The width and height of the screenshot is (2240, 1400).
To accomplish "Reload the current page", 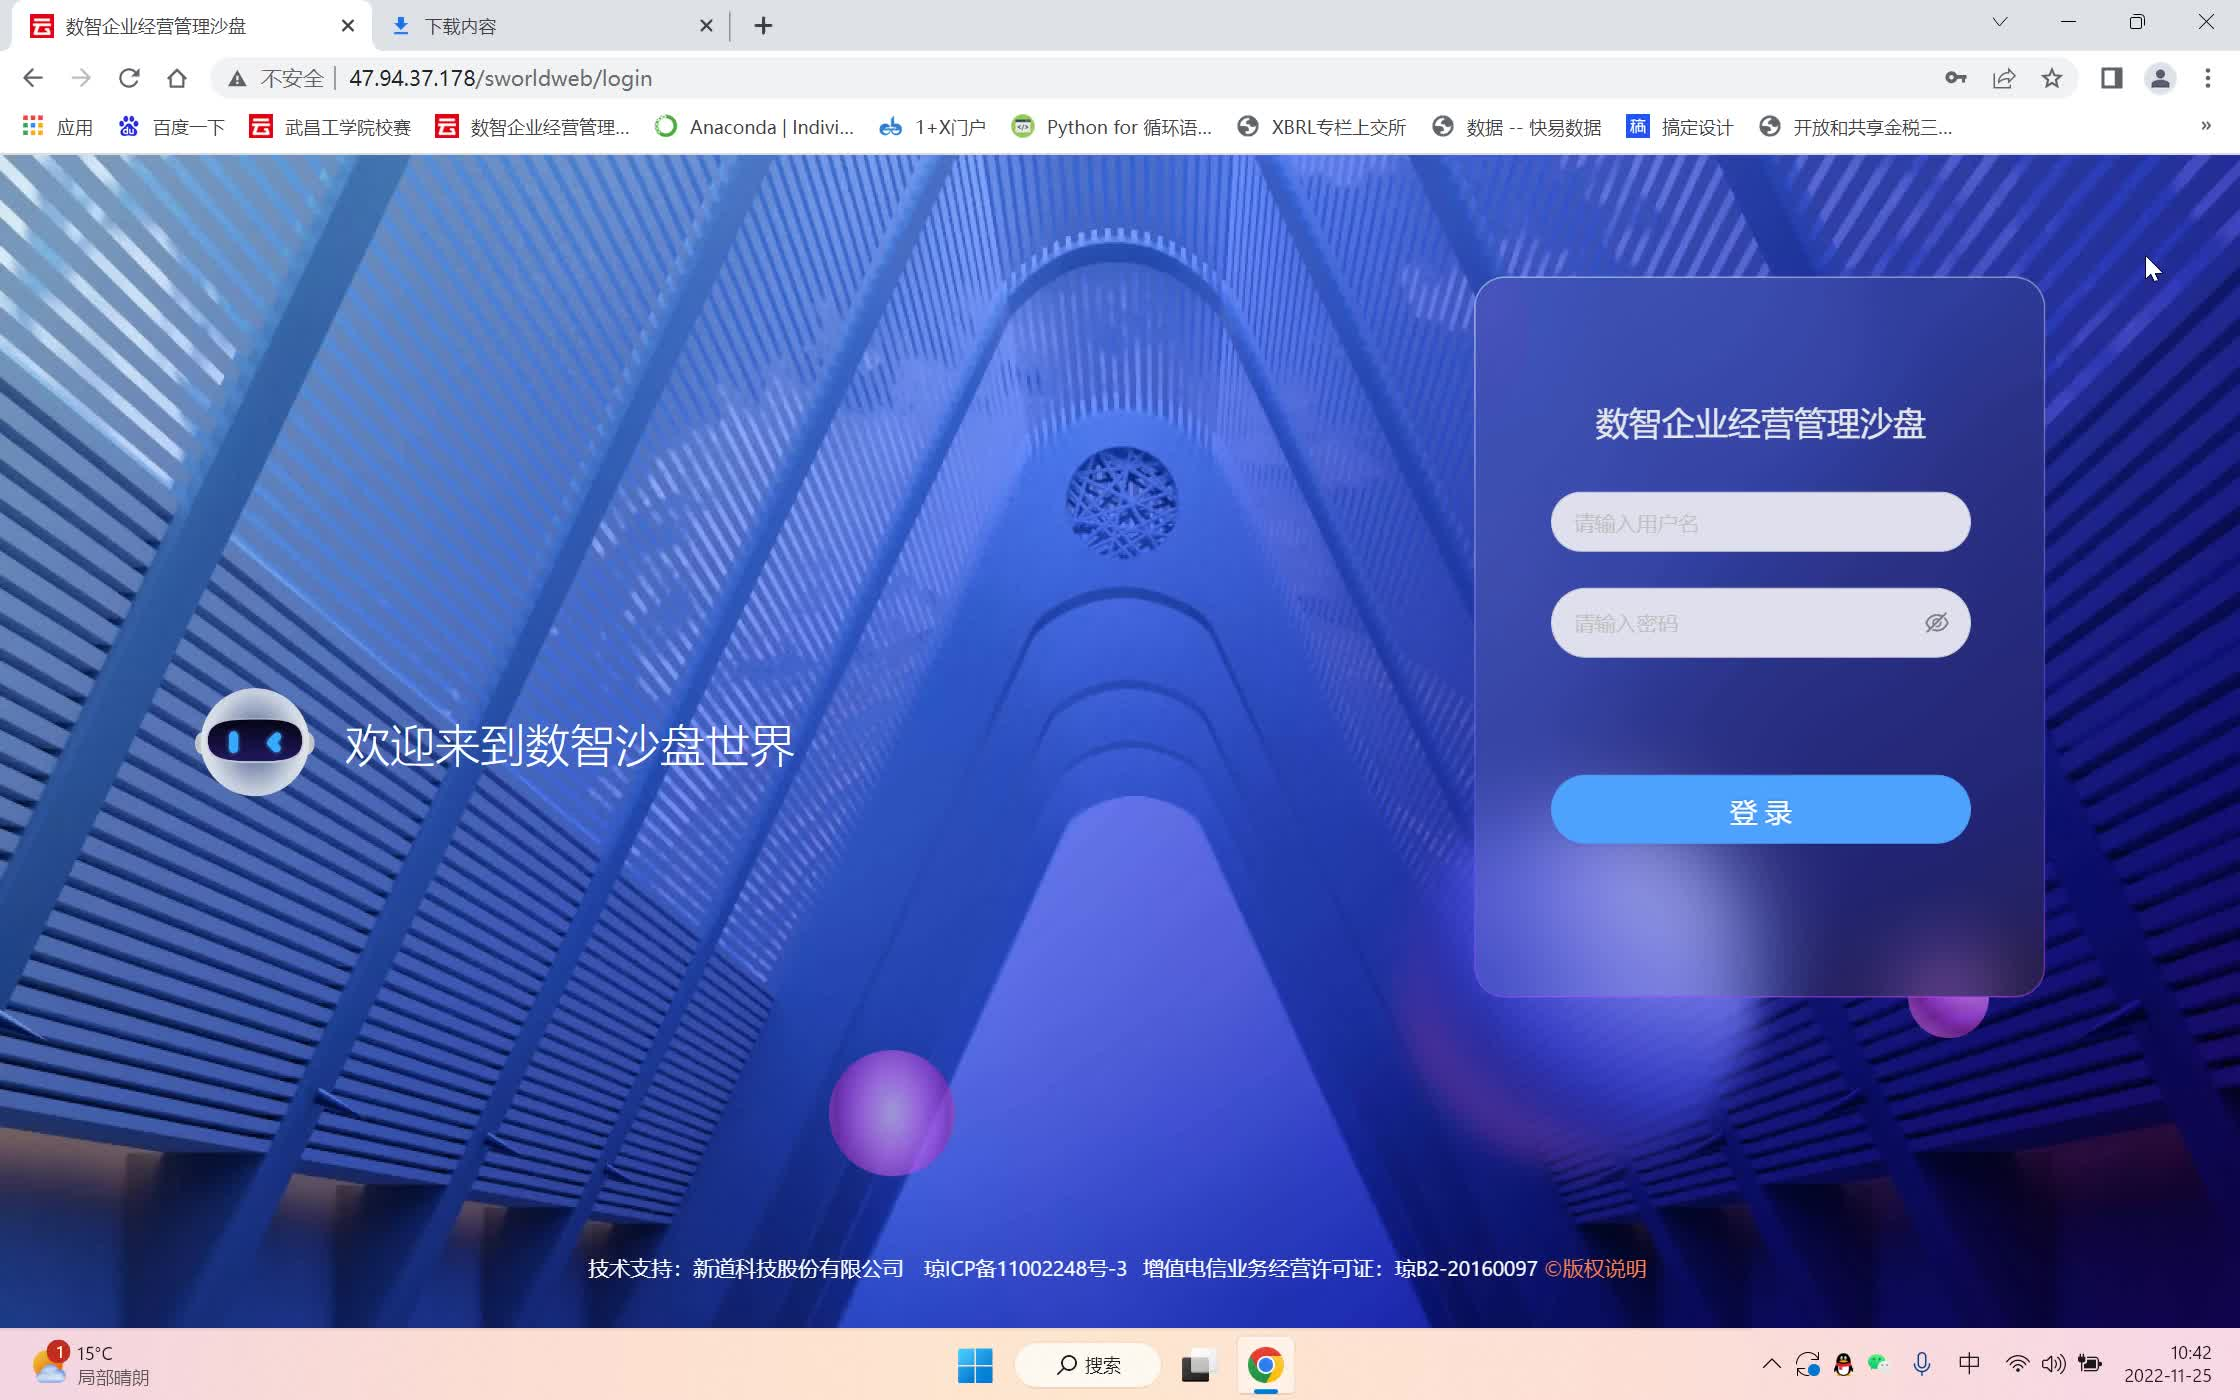I will coord(129,78).
